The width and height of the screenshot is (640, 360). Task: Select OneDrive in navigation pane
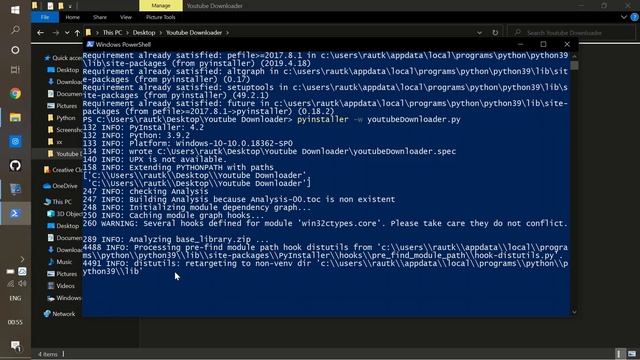coord(60,186)
